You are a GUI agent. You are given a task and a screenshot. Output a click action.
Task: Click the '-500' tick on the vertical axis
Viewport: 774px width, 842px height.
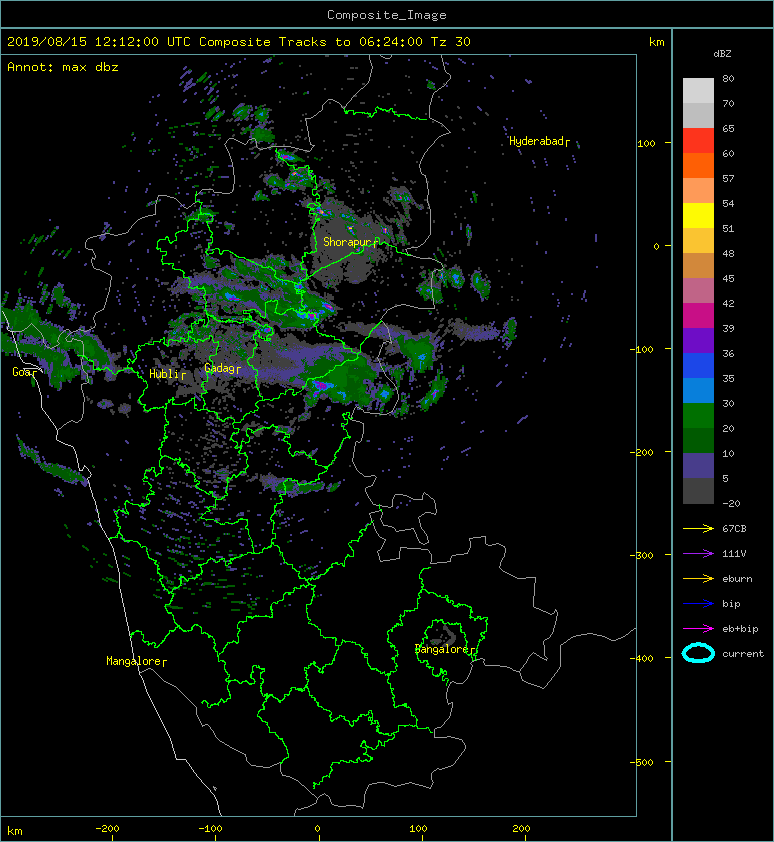(642, 763)
